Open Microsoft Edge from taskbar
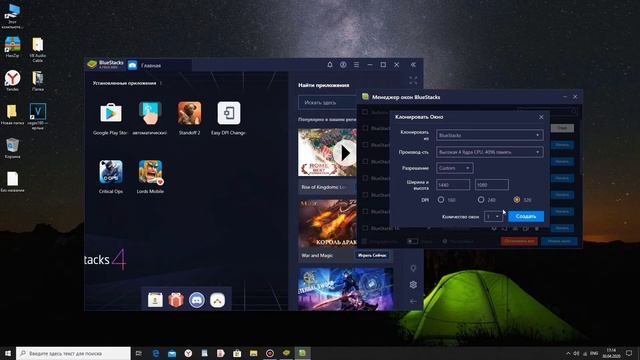The image size is (640, 360). point(156,353)
